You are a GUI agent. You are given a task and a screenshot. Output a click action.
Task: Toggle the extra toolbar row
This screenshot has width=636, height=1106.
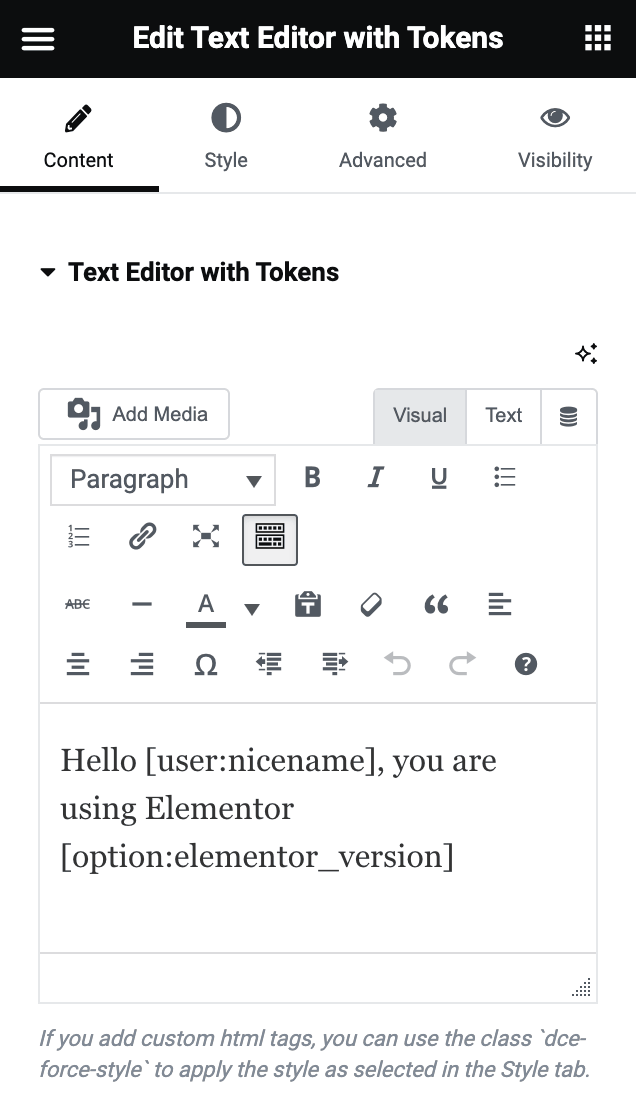tap(269, 540)
